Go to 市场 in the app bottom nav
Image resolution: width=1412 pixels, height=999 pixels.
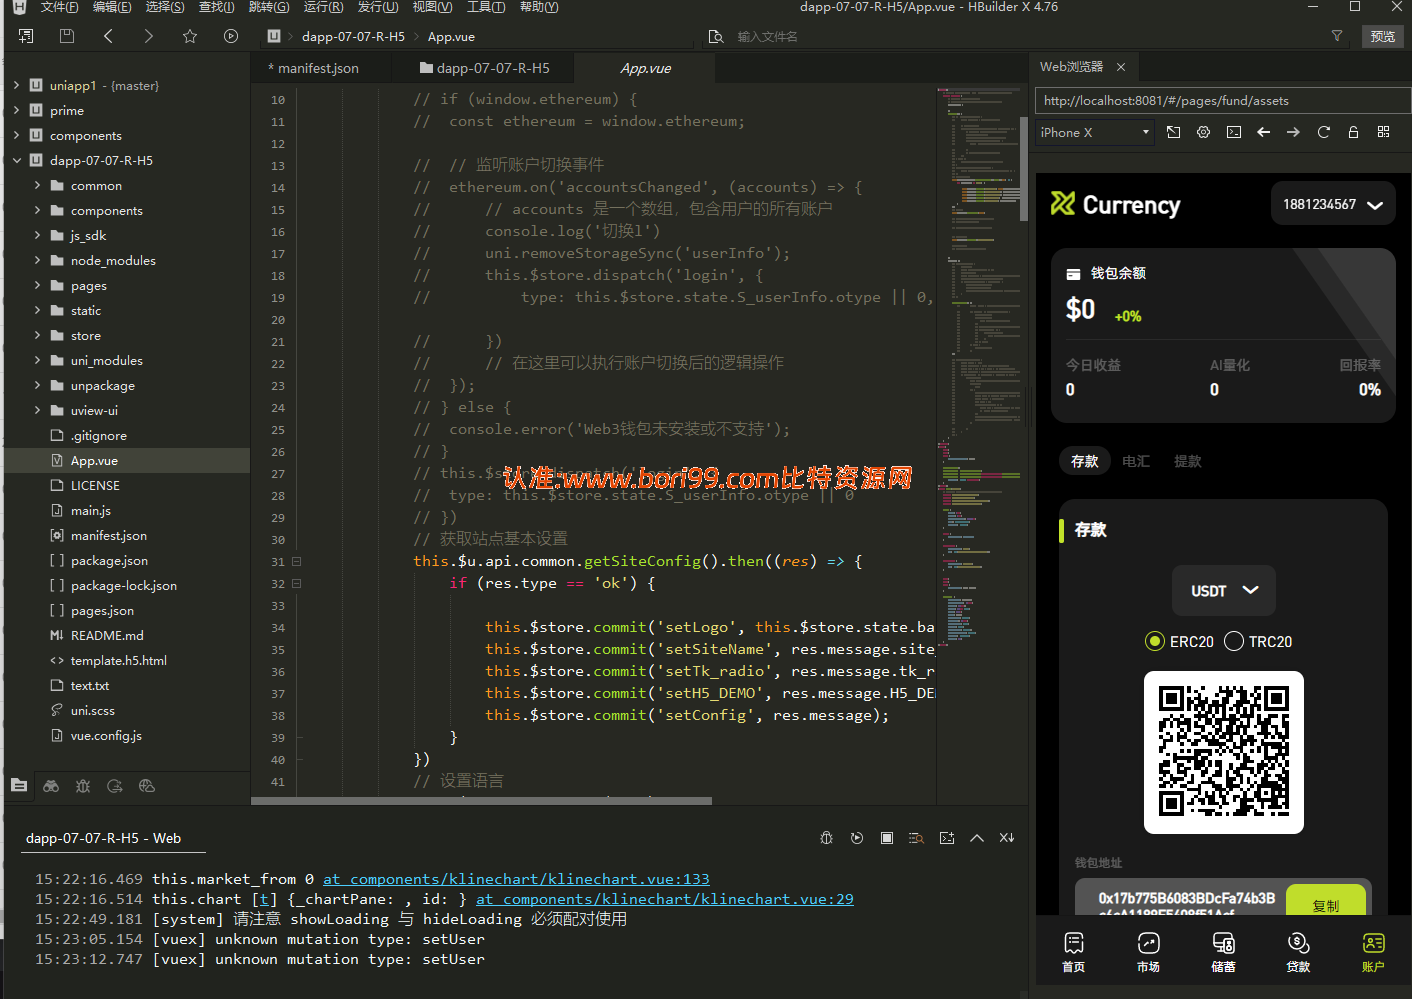coord(1148,952)
